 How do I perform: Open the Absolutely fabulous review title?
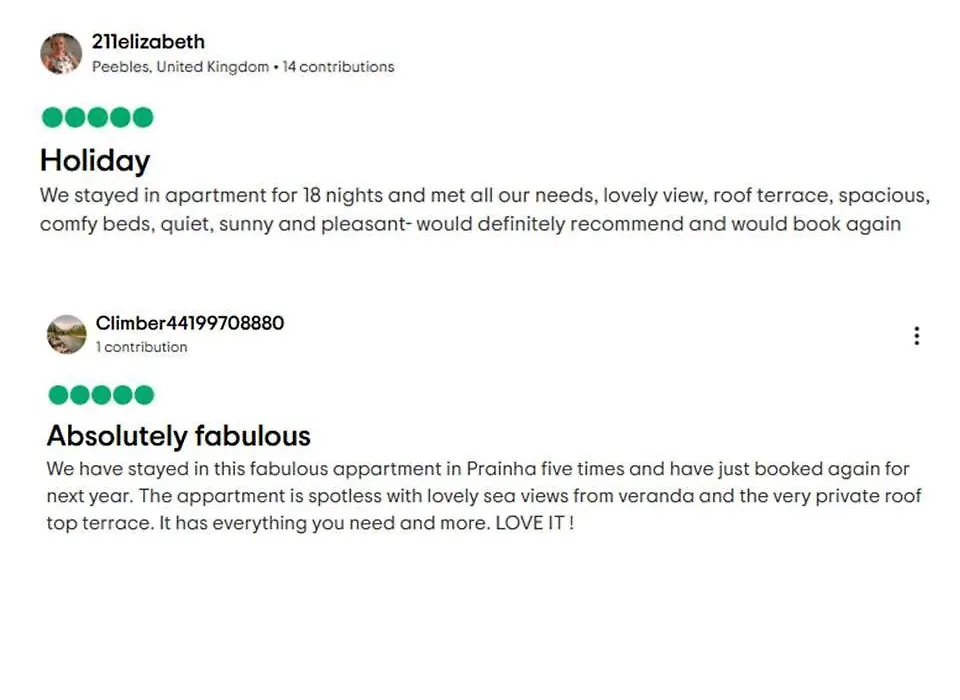point(179,435)
